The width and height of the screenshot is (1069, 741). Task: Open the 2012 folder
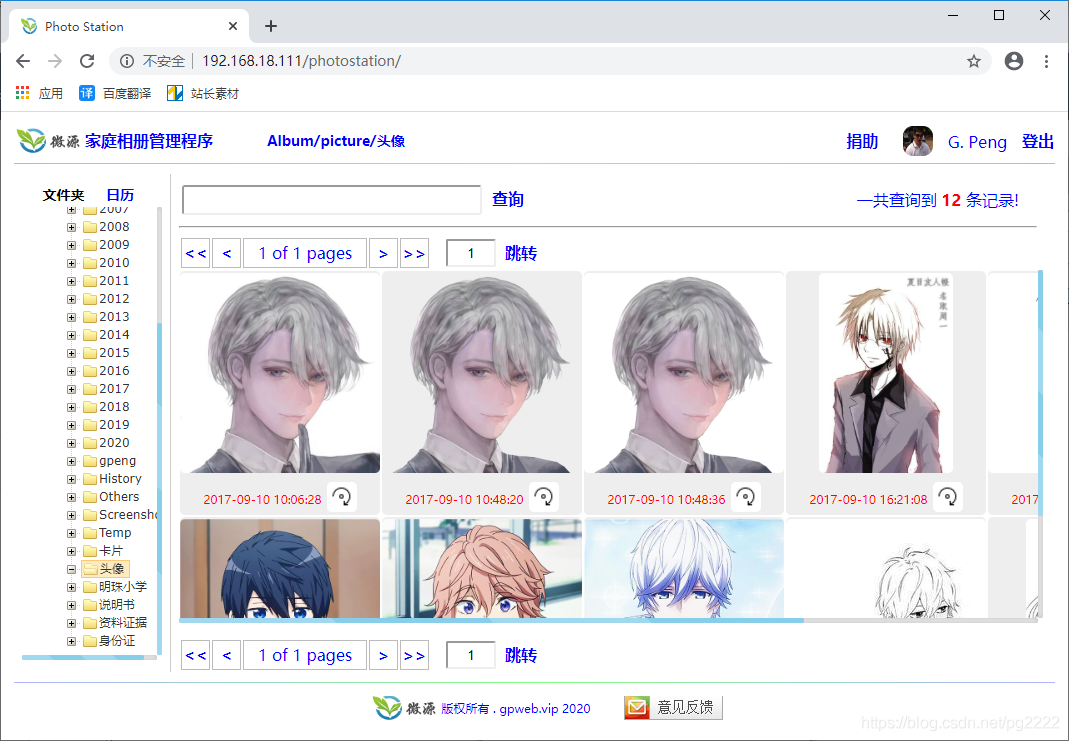106,299
